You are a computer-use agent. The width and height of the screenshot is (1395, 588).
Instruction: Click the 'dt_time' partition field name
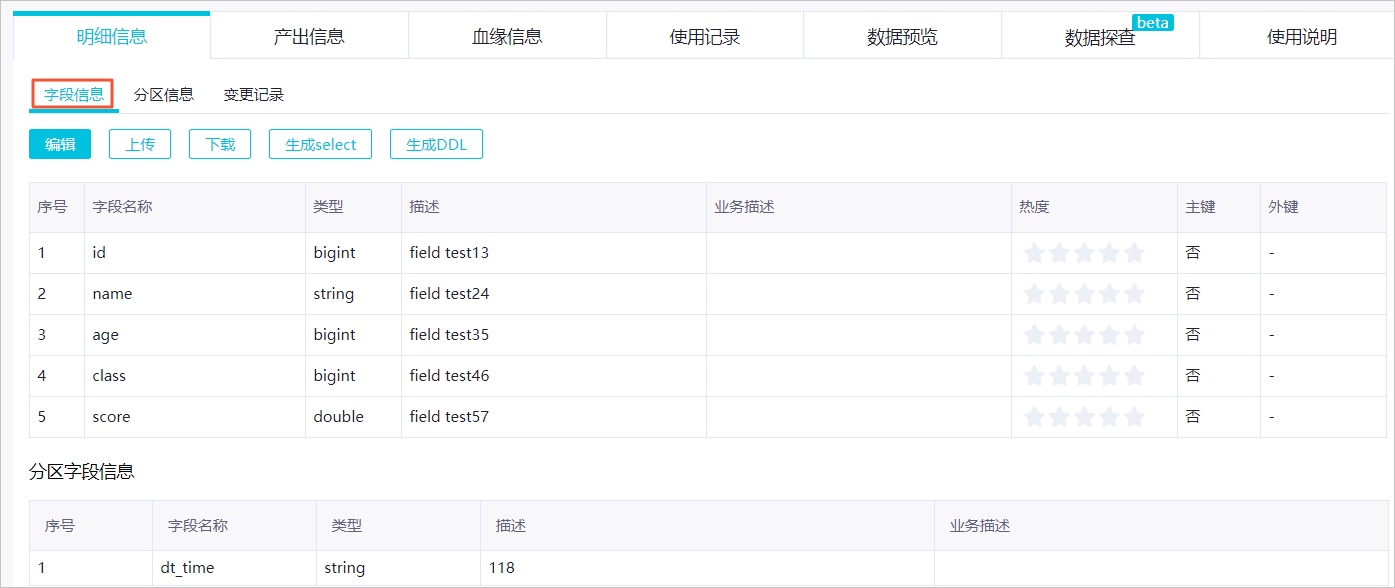pyautogui.click(x=187, y=568)
